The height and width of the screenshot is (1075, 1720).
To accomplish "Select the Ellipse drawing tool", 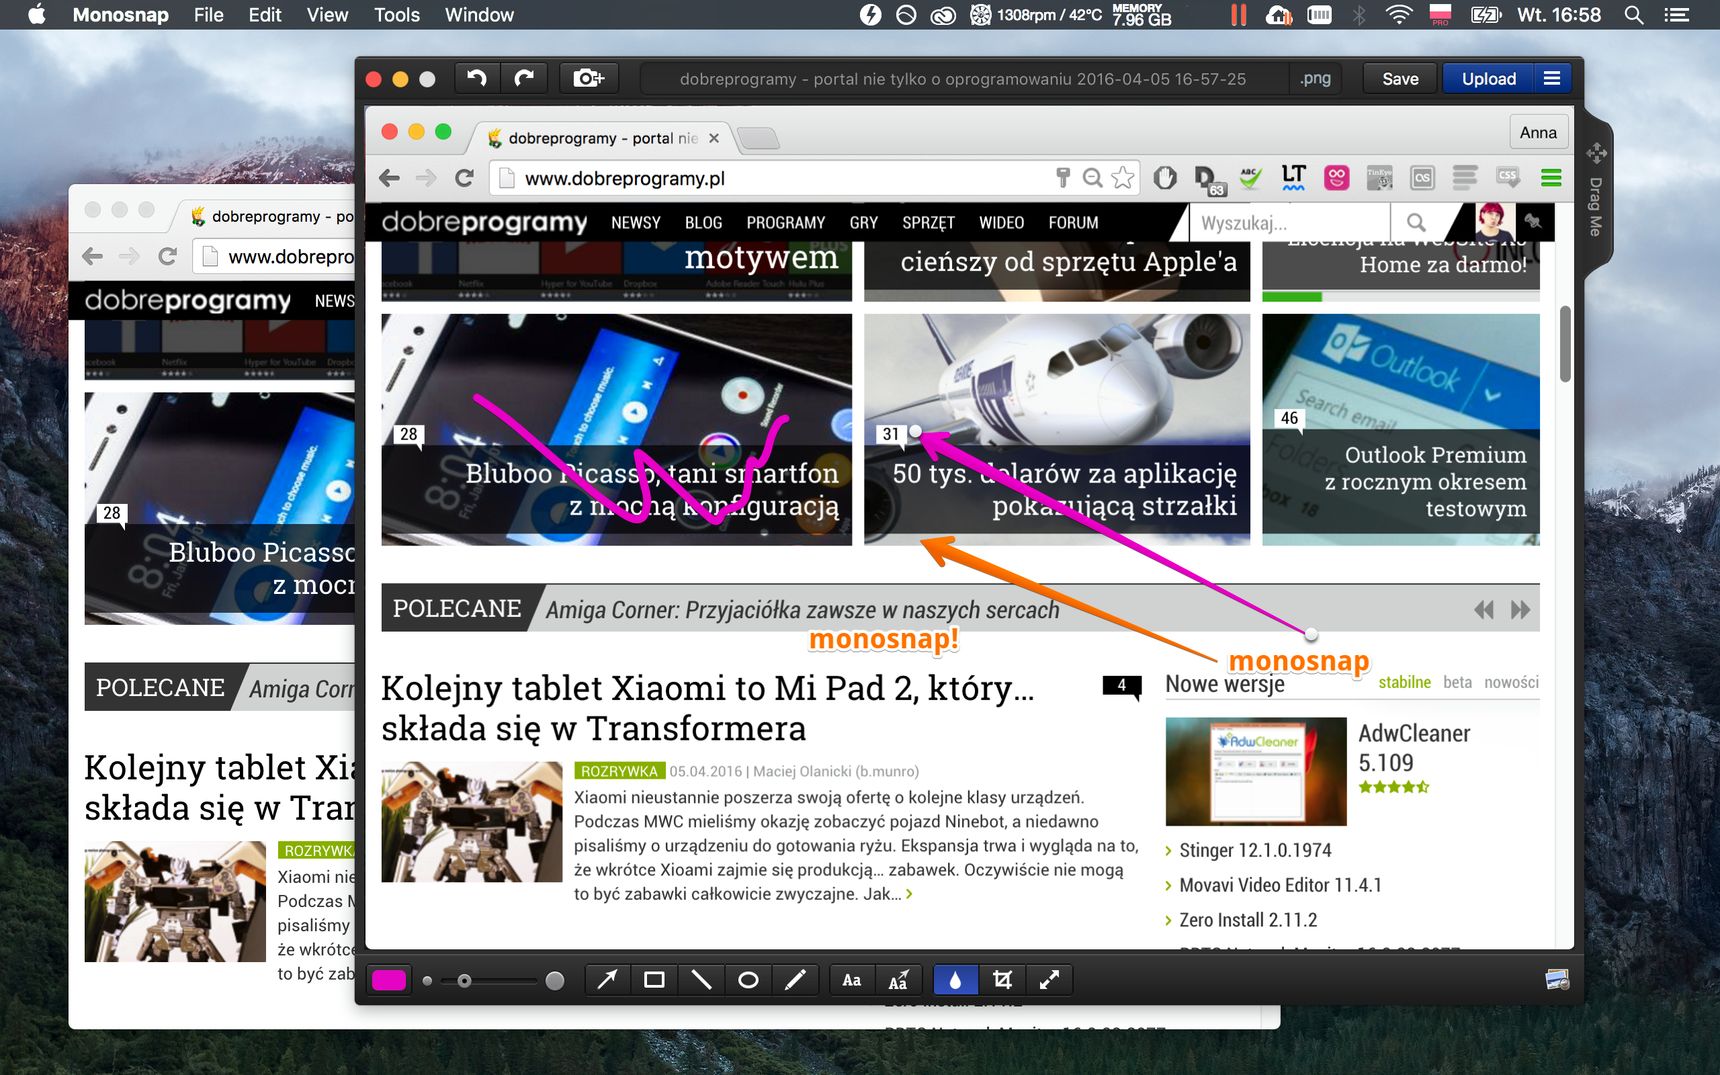I will 748,980.
